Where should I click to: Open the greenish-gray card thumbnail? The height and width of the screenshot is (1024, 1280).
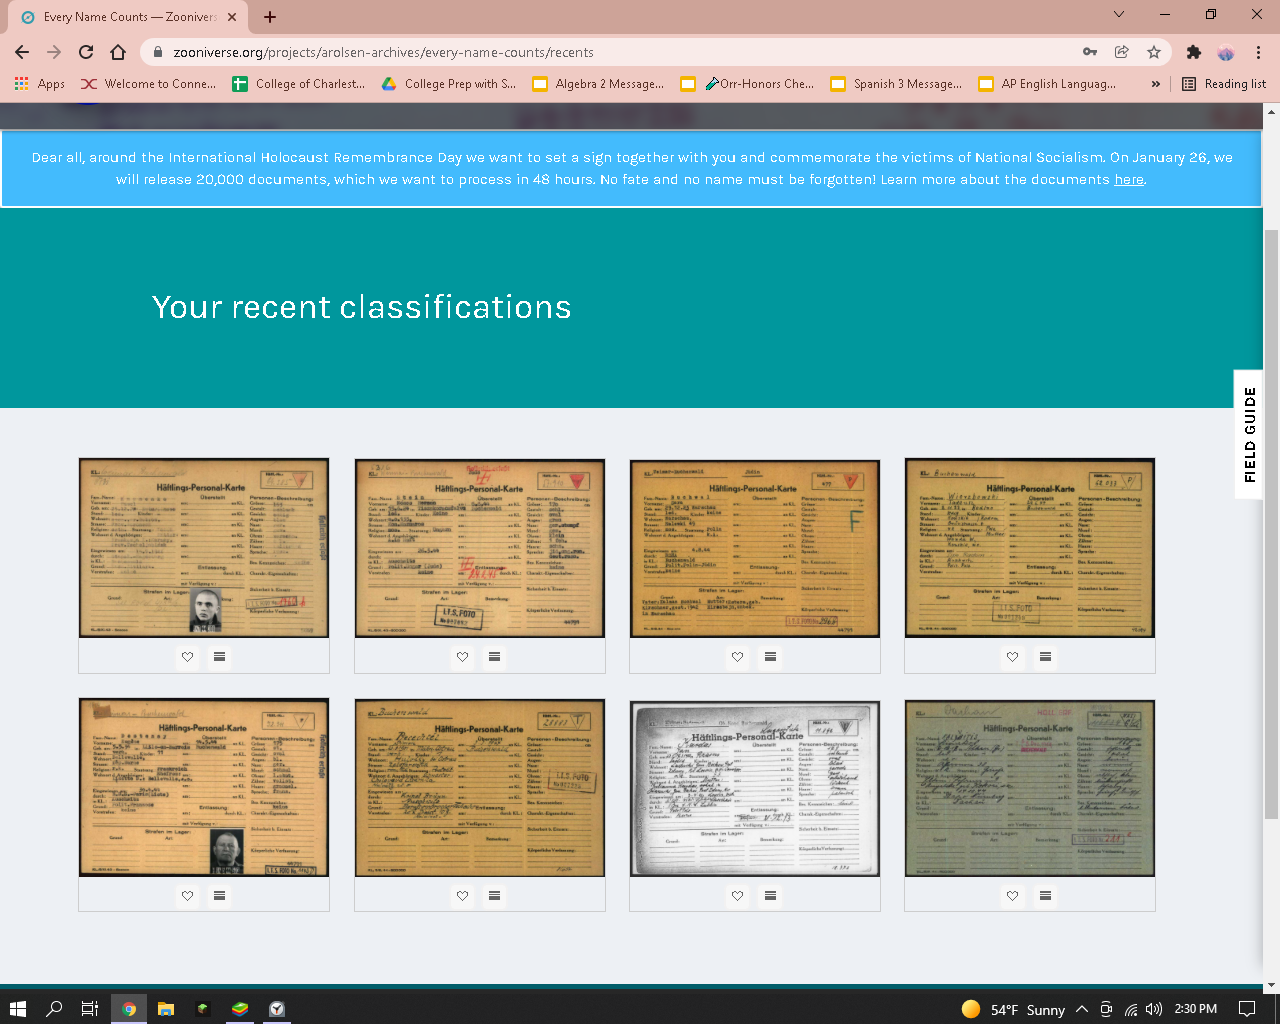tap(1030, 788)
